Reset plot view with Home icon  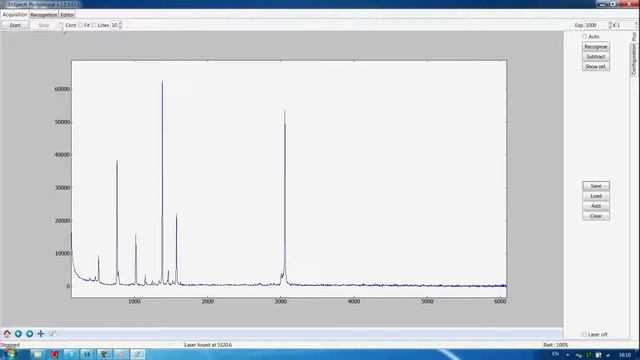[7, 334]
